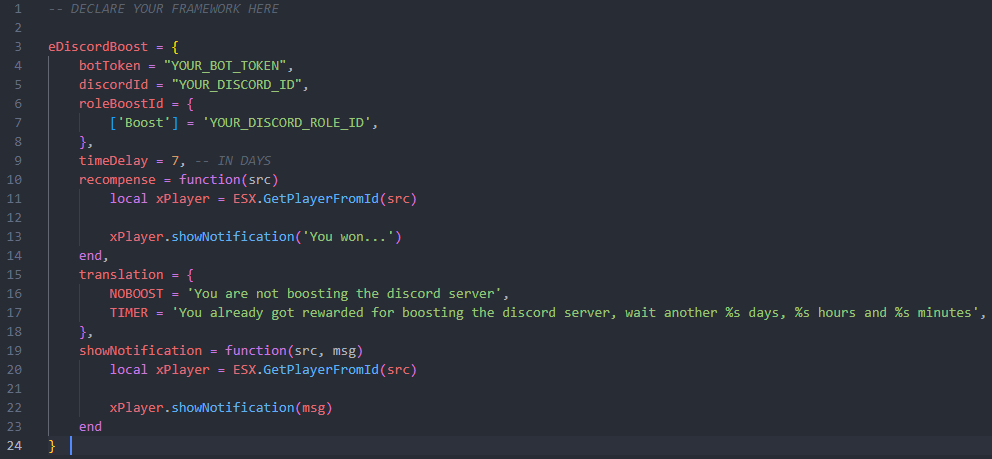Viewport: 992px width, 459px height.
Task: Click 'function(src, msg)' on line 19
Action: coord(294,350)
